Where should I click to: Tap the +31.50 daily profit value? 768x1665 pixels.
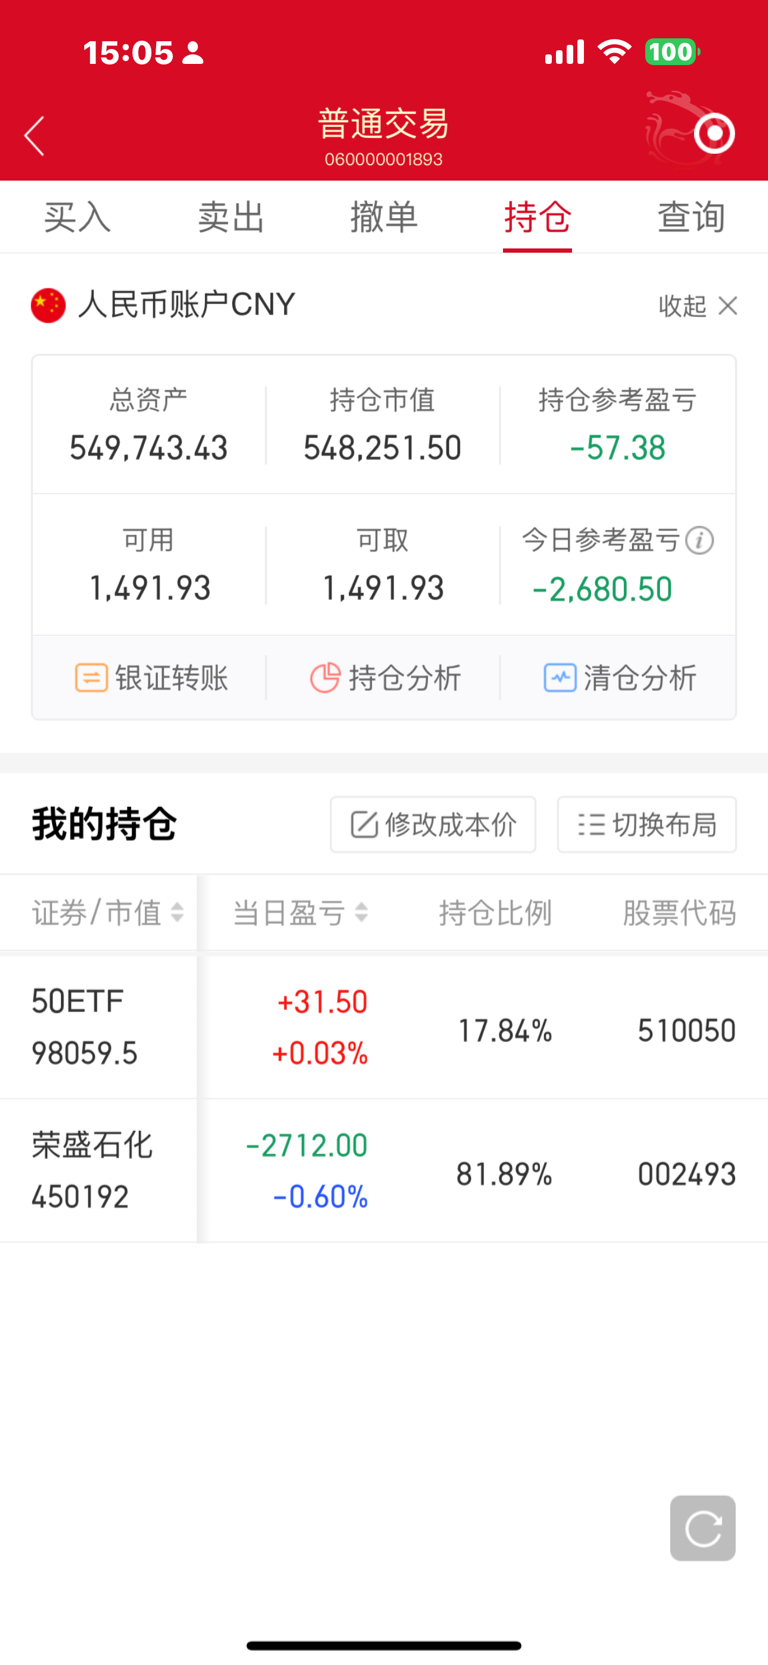(x=322, y=1002)
